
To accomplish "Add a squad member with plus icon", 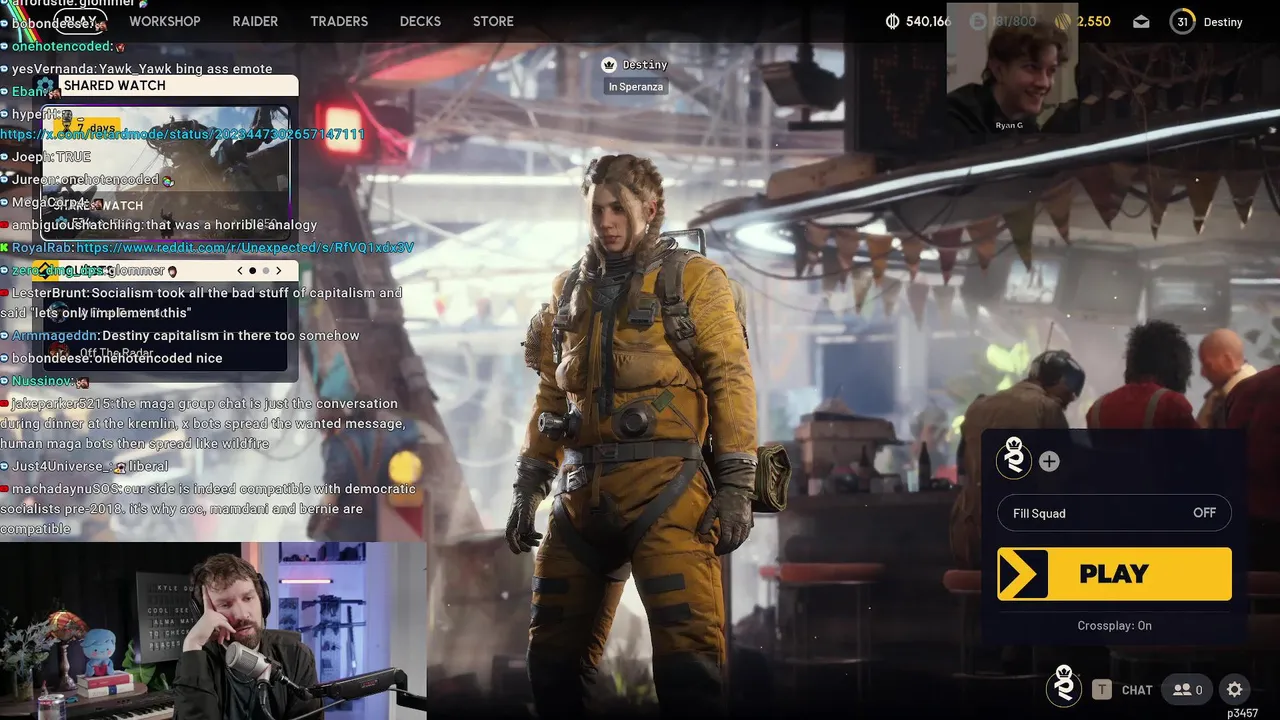I will 1049,461.
